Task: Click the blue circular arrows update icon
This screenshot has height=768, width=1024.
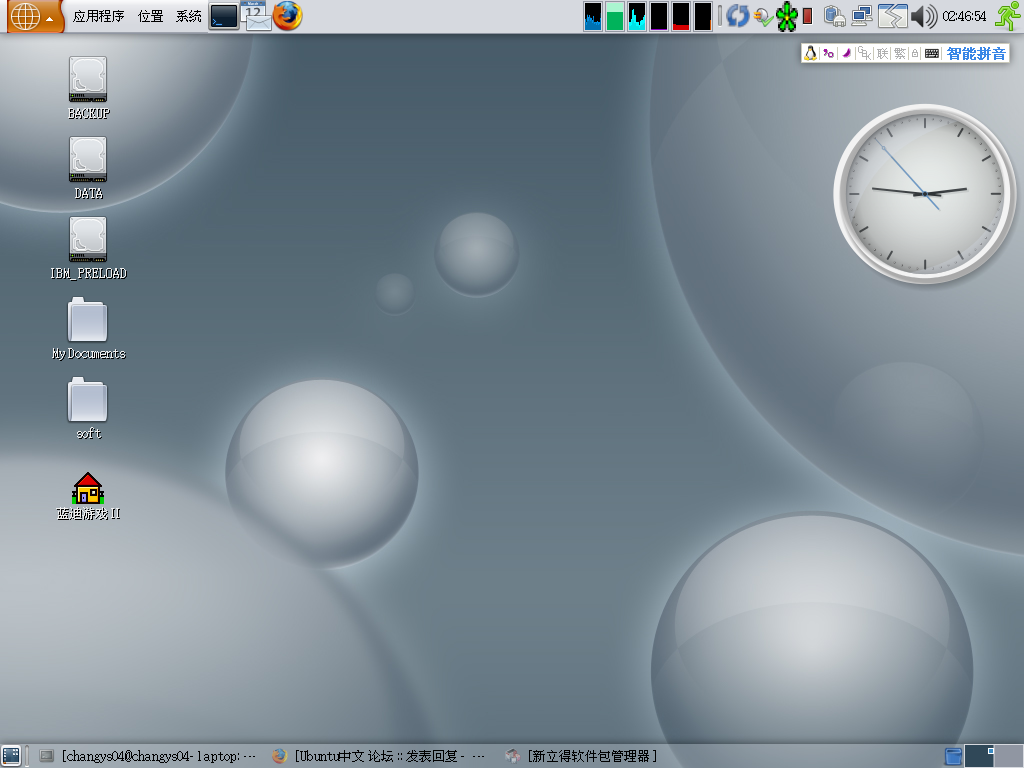Action: [x=737, y=16]
